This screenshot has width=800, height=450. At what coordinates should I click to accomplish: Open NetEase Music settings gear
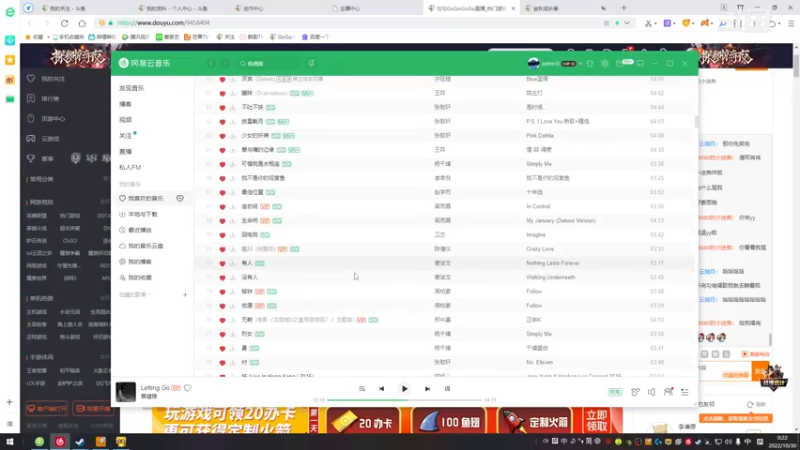click(x=605, y=63)
